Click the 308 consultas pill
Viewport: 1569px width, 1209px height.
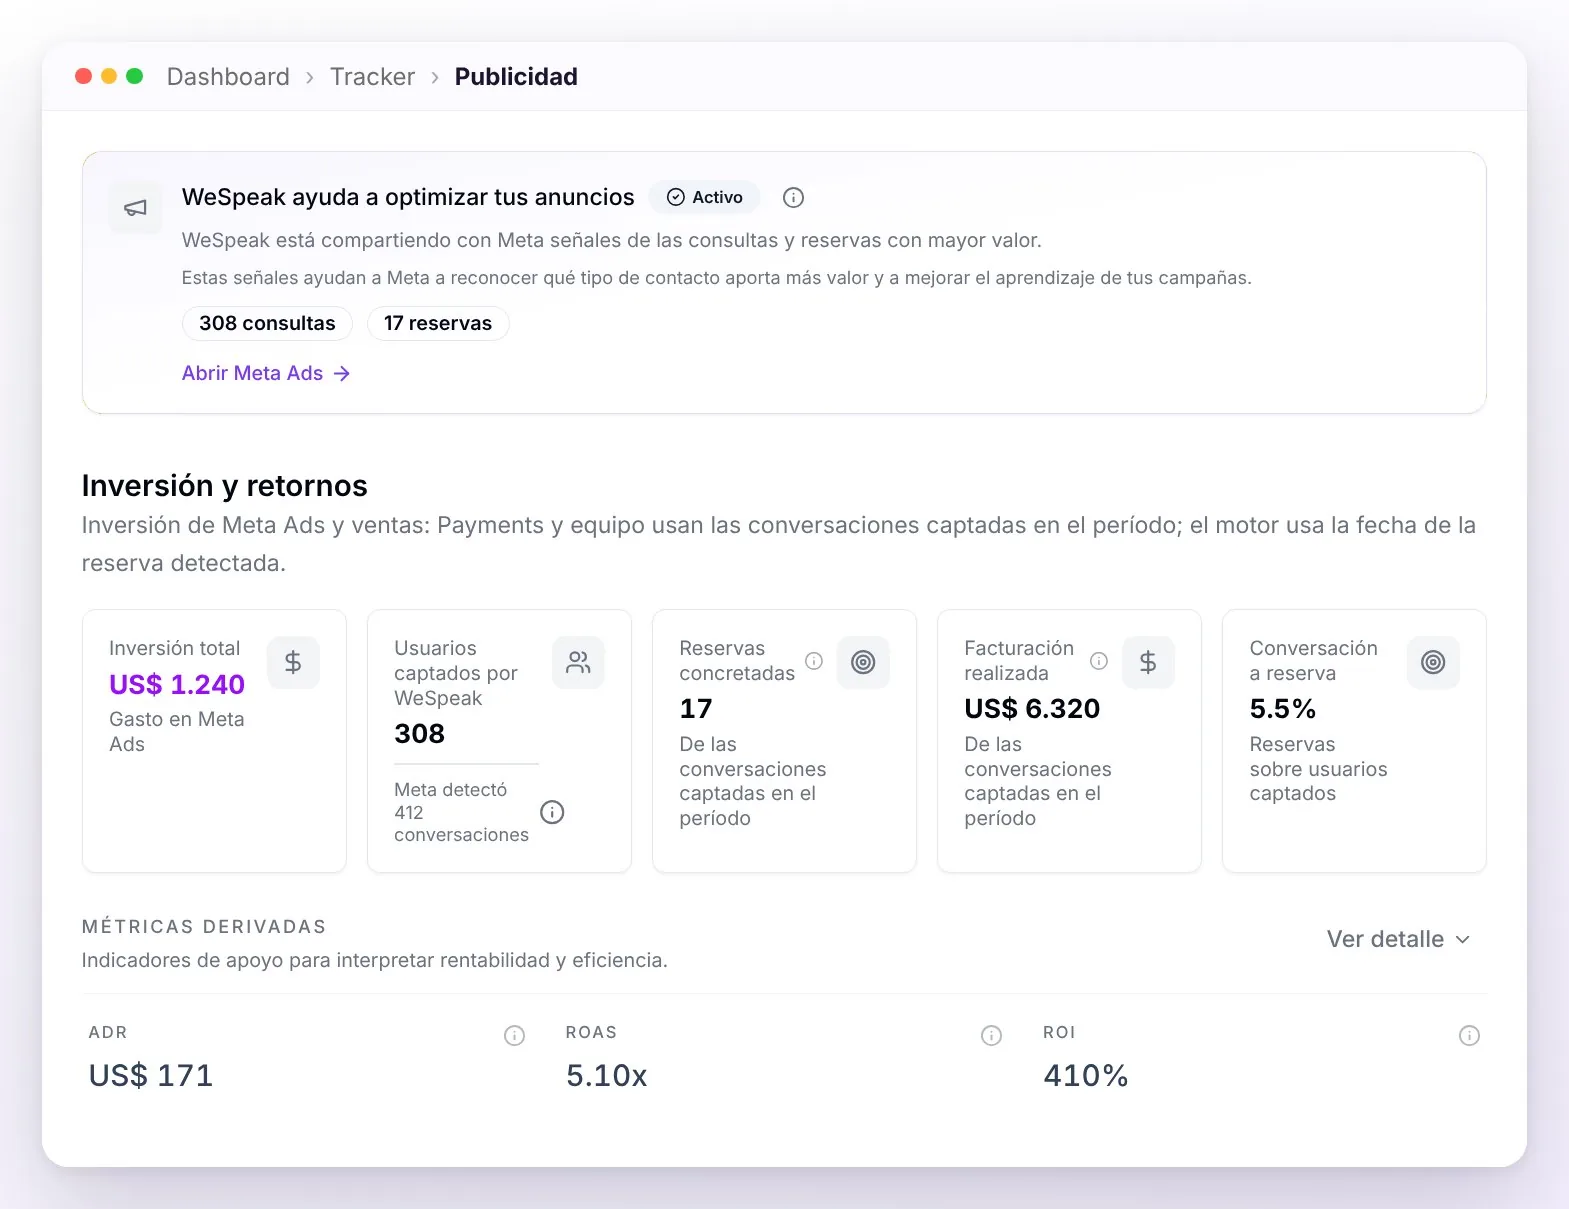pyautogui.click(x=267, y=323)
